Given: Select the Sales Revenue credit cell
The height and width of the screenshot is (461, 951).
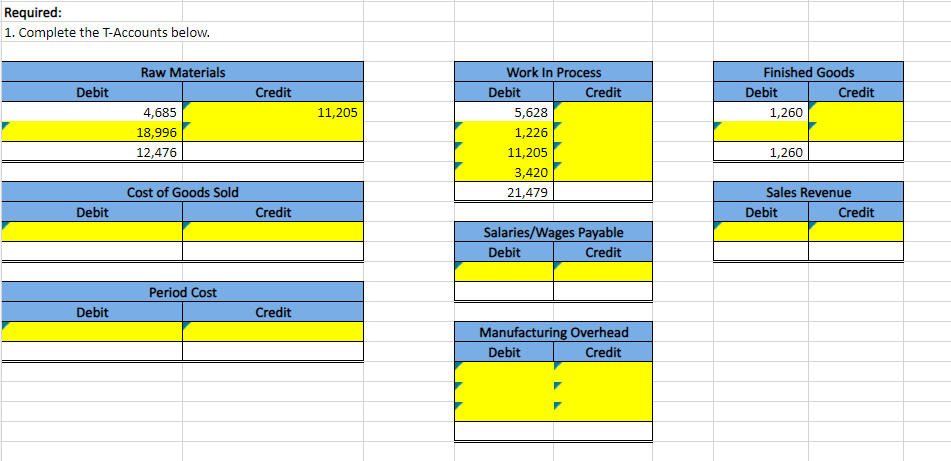Looking at the screenshot, I should (856, 231).
